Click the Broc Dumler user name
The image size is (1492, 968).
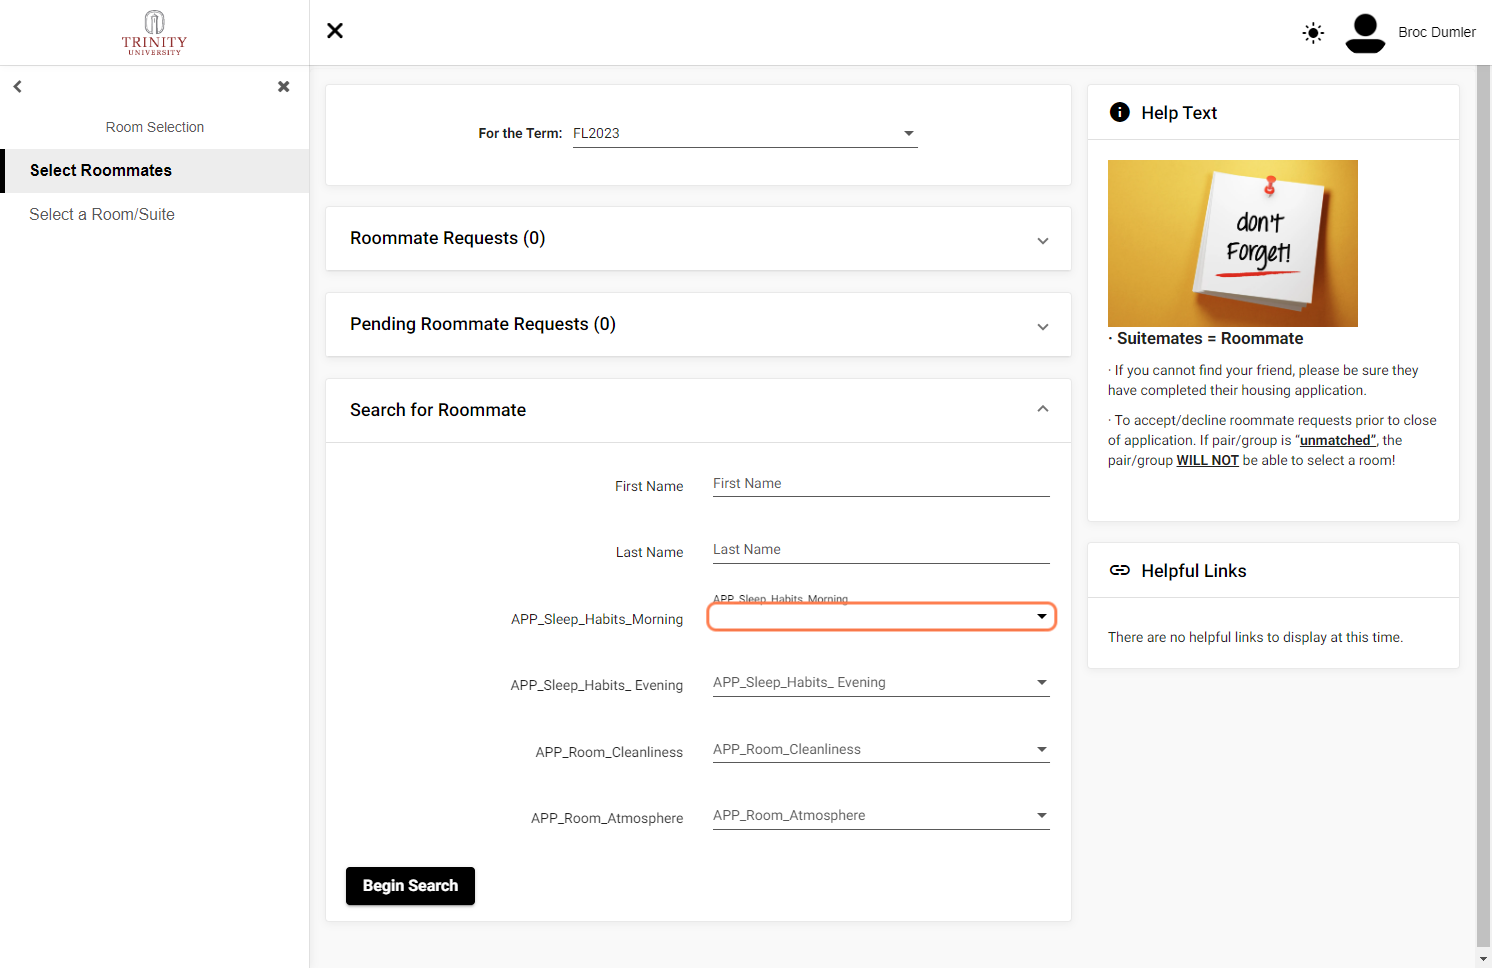[x=1437, y=32]
